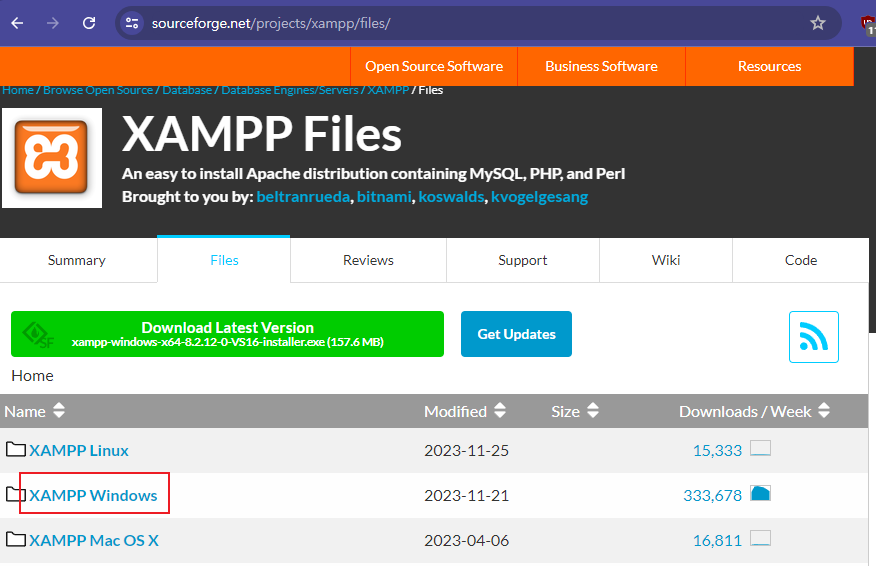The height and width of the screenshot is (566, 876).
Task: Open the XAMPP Windows folder link
Action: coord(93,496)
